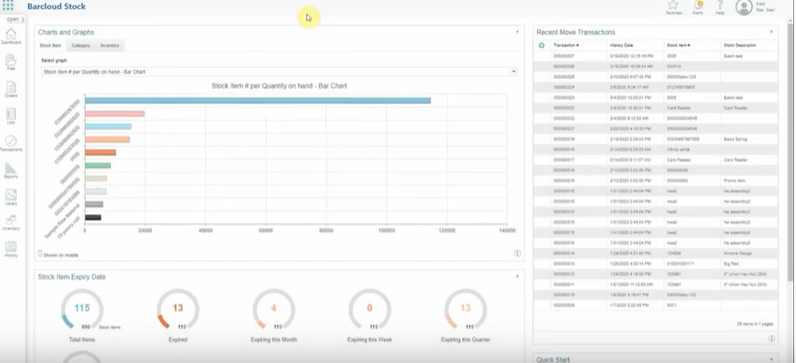
Task: Click info icon below the bar chart
Action: point(517,253)
